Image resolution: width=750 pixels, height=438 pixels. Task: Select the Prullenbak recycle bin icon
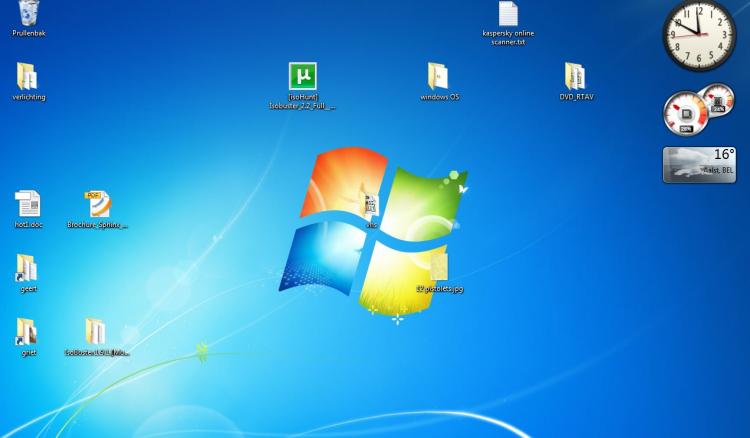[29, 13]
